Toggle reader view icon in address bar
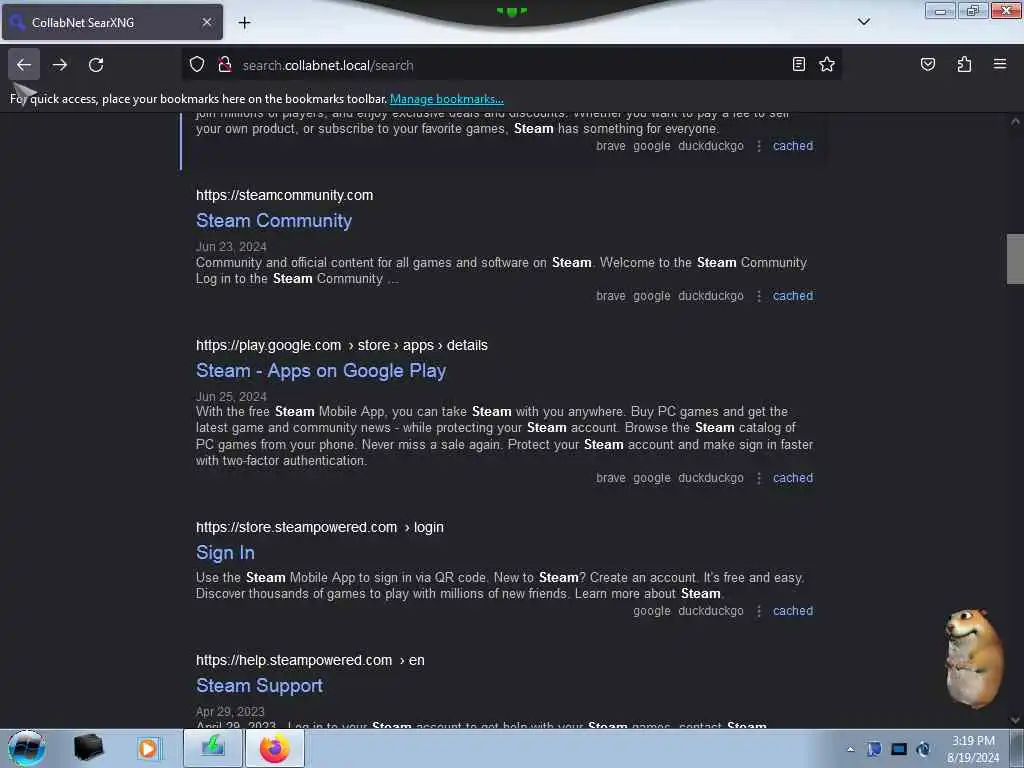 coord(798,64)
